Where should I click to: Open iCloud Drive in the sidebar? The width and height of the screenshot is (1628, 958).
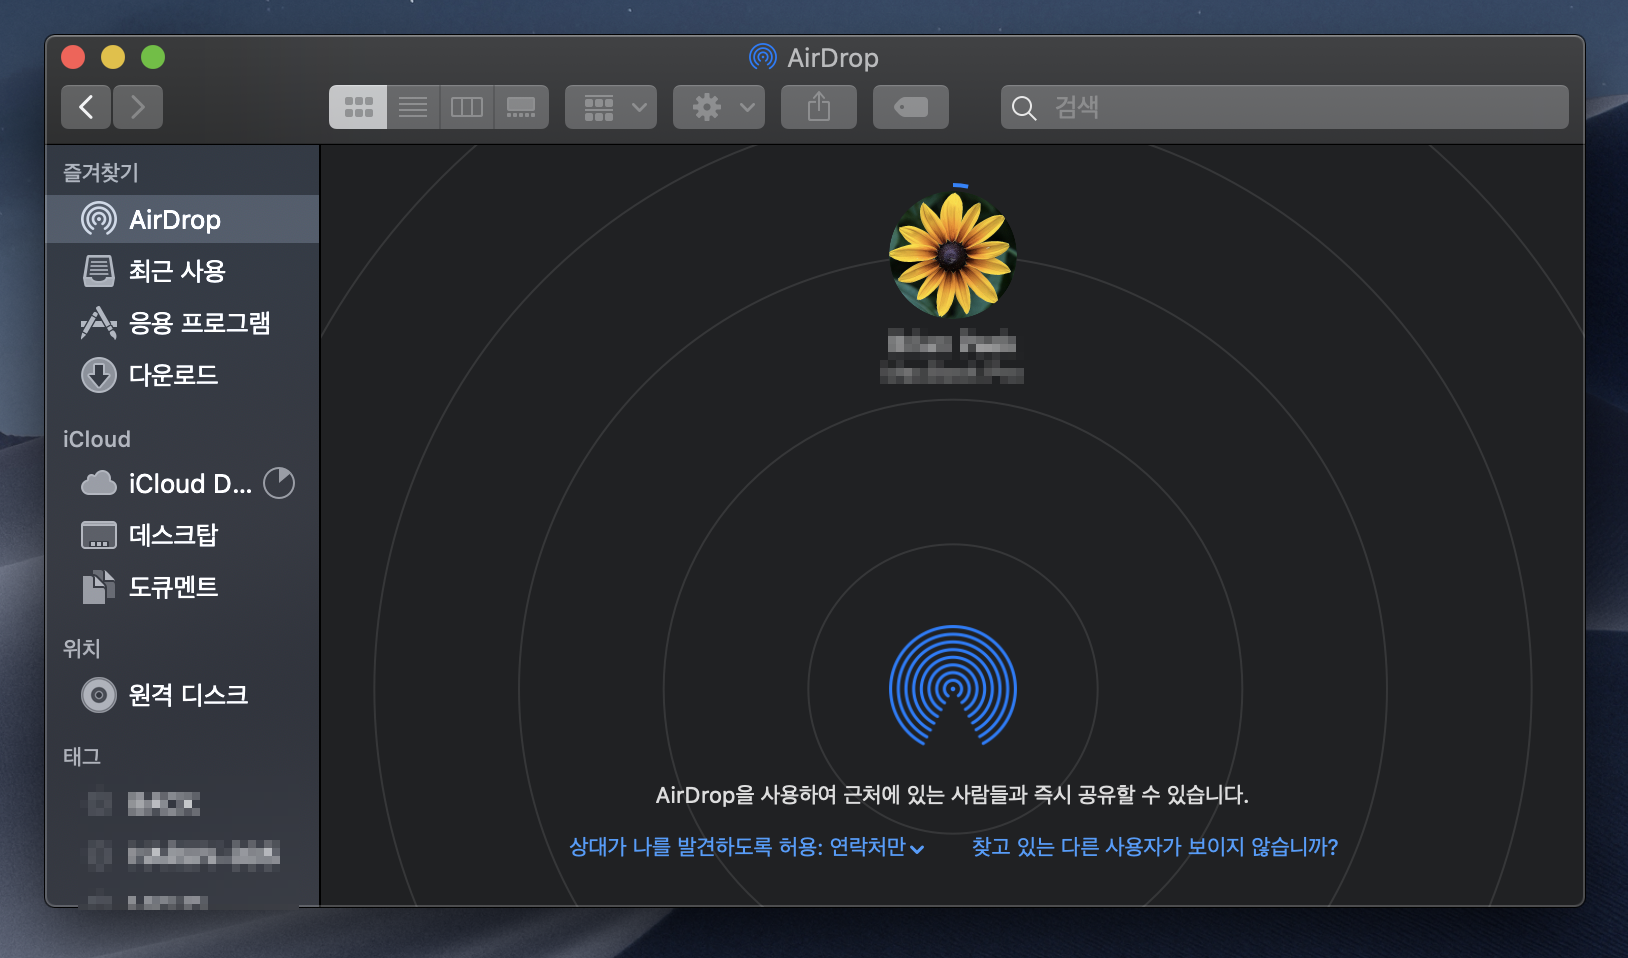click(x=182, y=483)
